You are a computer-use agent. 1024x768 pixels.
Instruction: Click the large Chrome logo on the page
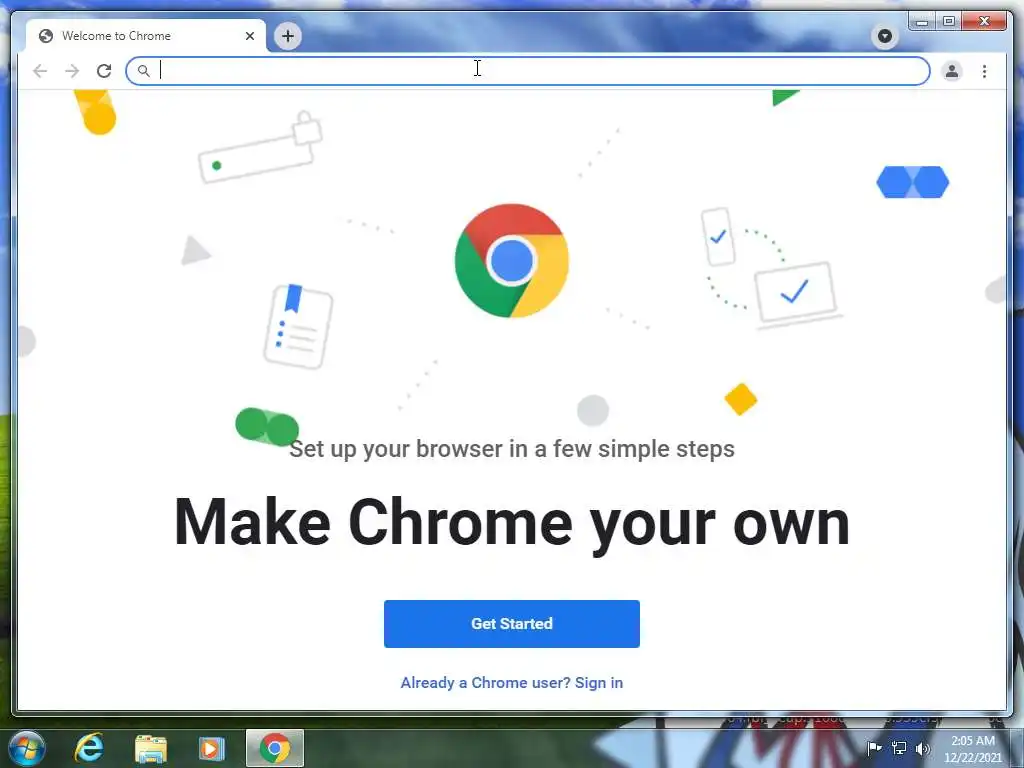511,261
